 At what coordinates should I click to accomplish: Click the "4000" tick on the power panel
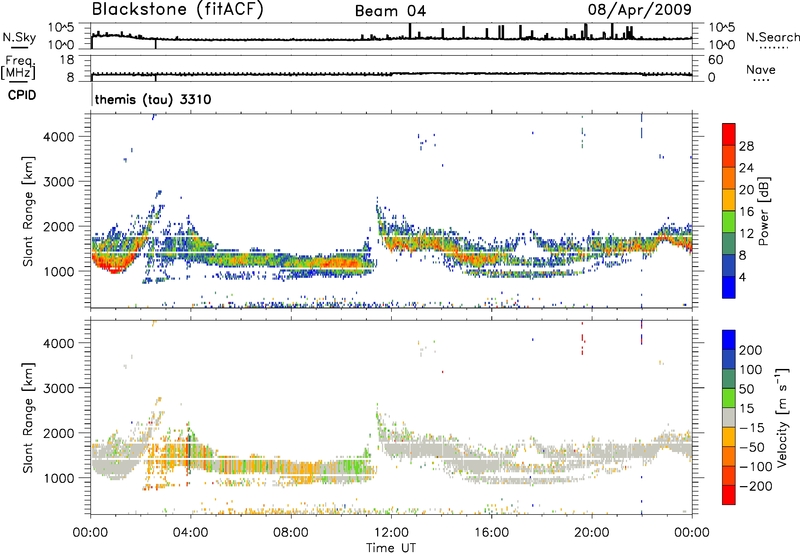click(x=59, y=137)
